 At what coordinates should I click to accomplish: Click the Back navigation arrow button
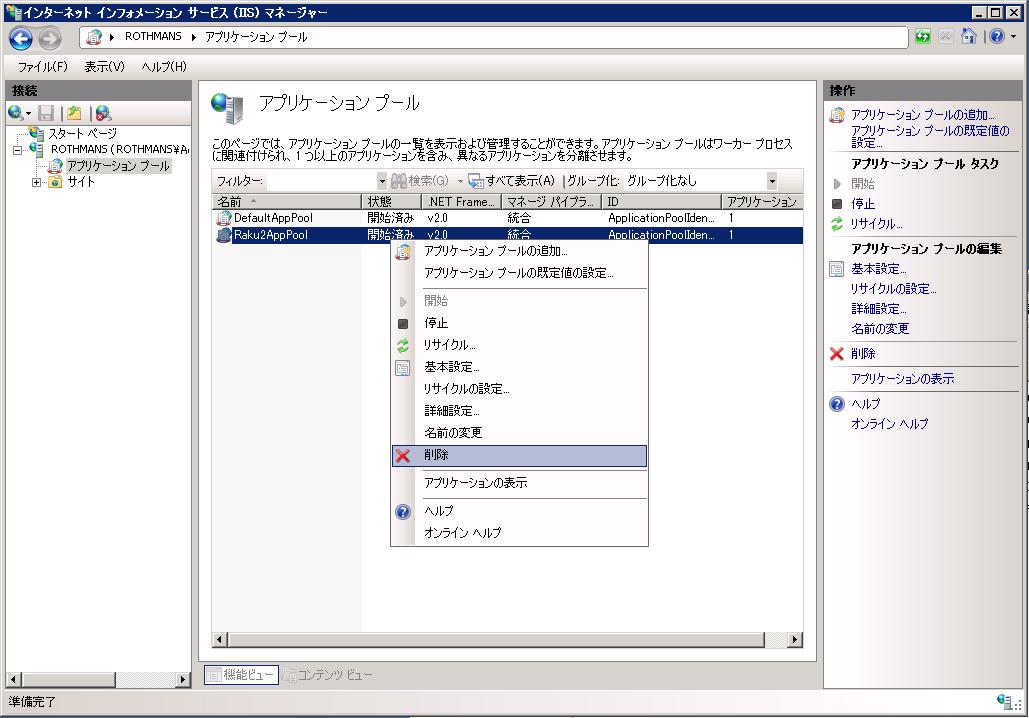point(21,39)
